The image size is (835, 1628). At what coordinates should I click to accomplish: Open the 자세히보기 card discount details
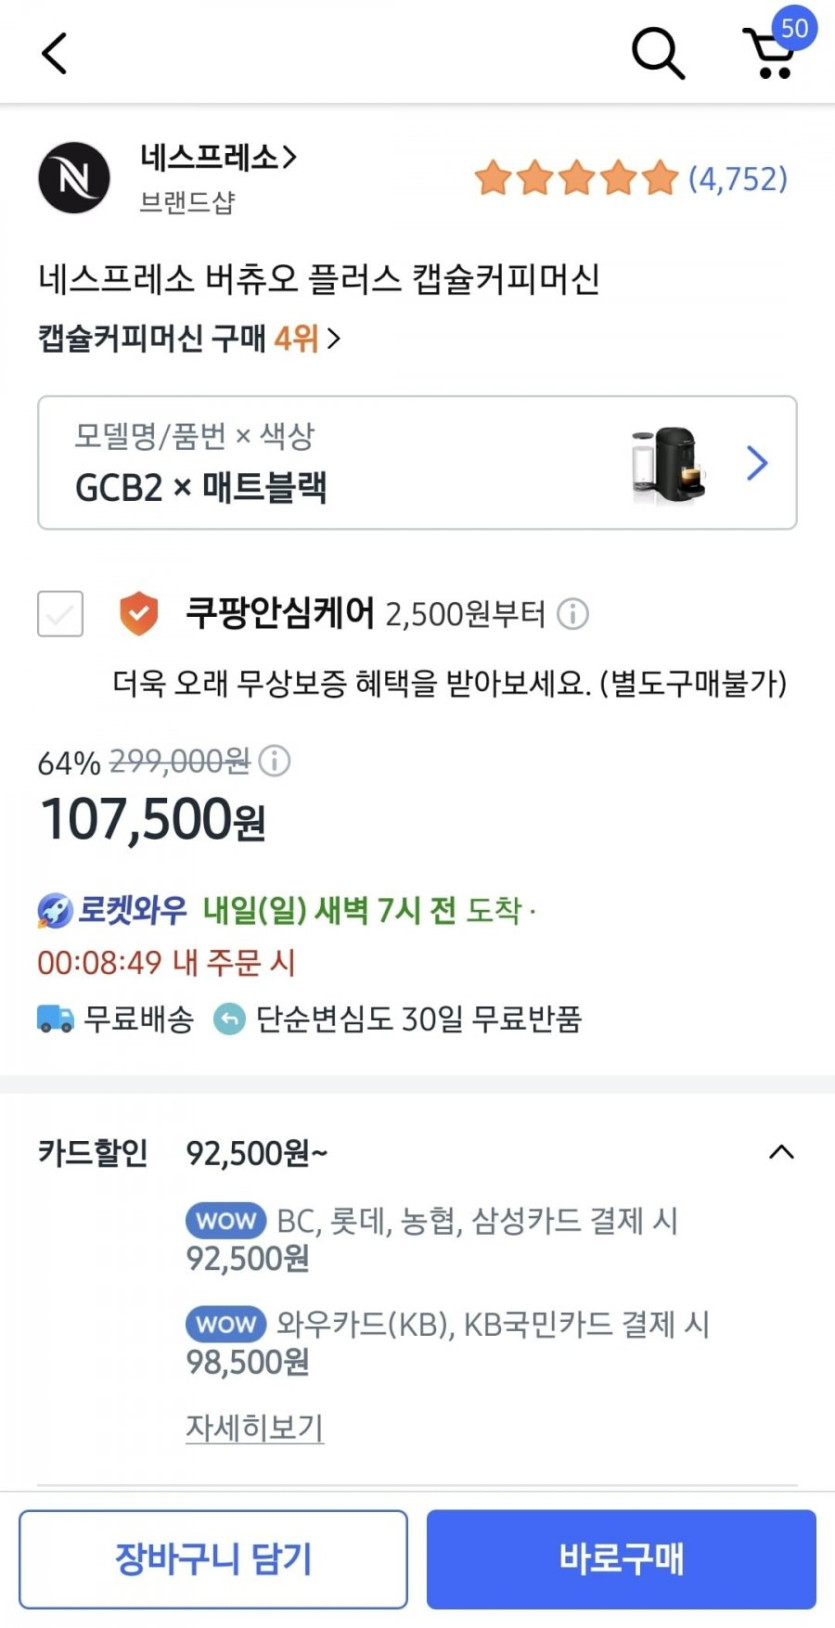(x=254, y=1427)
